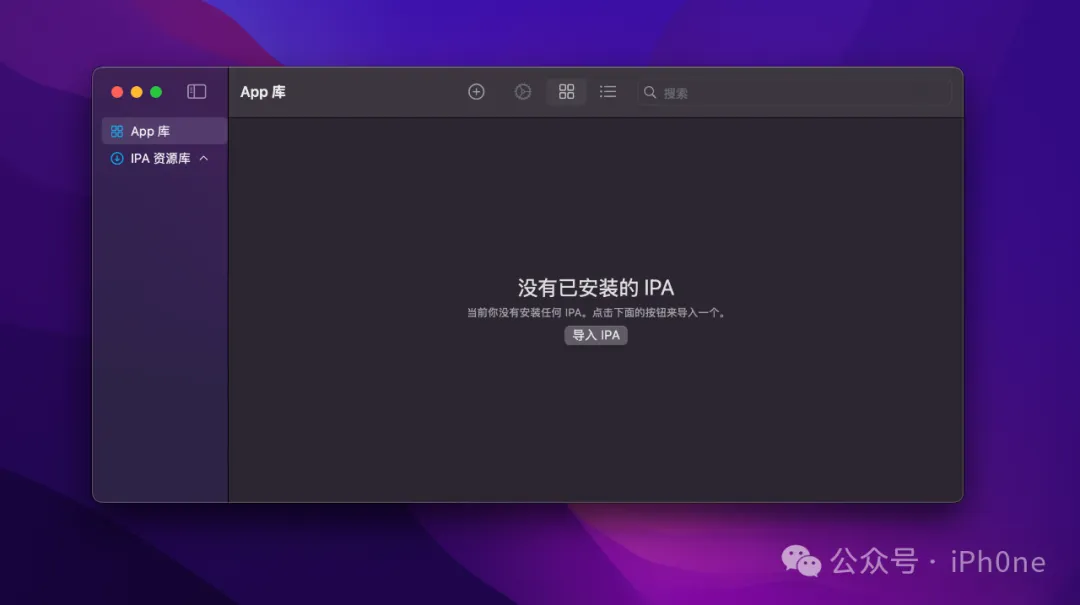Toggle the sidebar visibility icon
Image resolution: width=1080 pixels, height=605 pixels.
click(x=196, y=92)
